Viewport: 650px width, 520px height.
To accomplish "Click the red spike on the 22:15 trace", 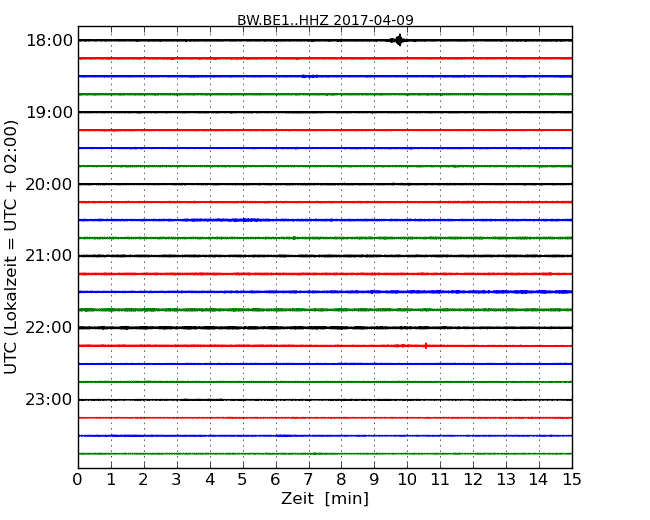I will (x=426, y=346).
